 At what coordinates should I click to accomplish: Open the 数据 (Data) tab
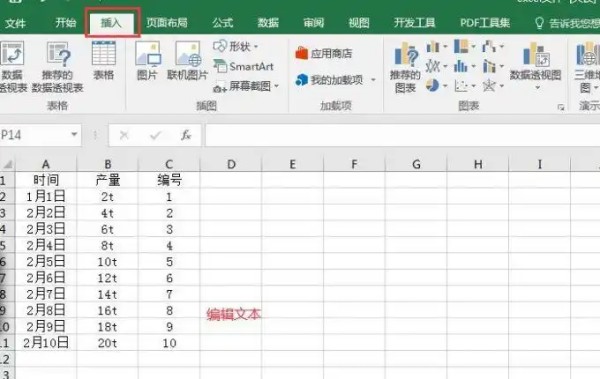pos(268,23)
